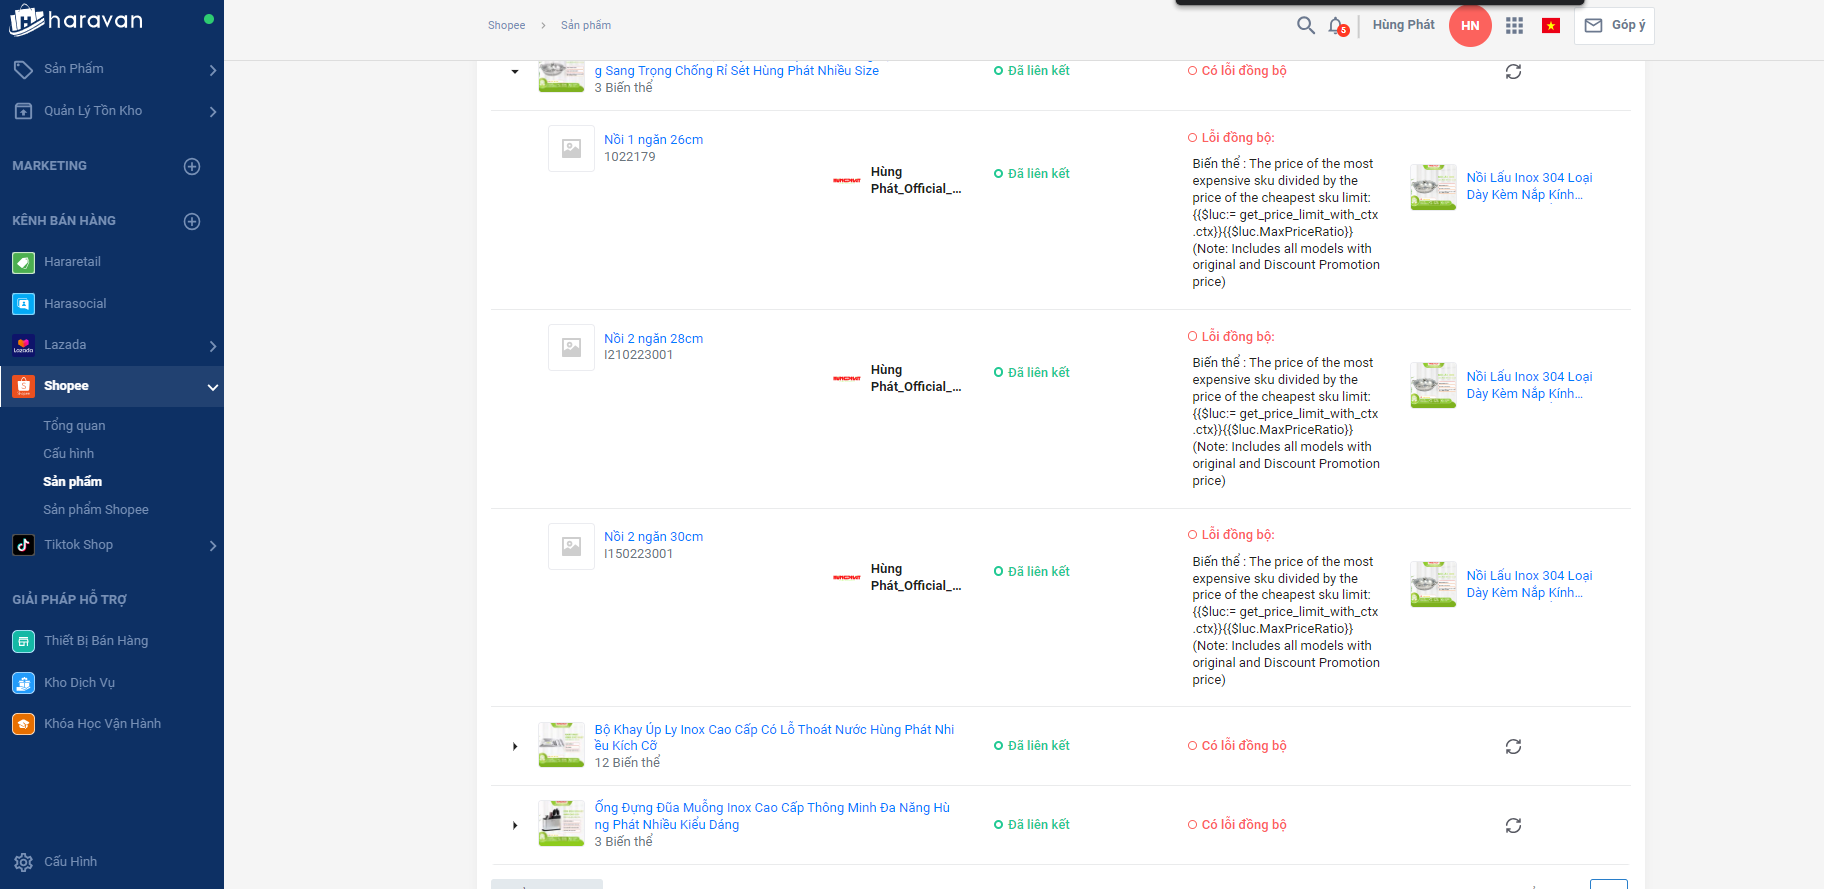Open linked Nồi Lẩu Inox for 26cm variant
This screenshot has width=1824, height=889.
coord(1529,186)
